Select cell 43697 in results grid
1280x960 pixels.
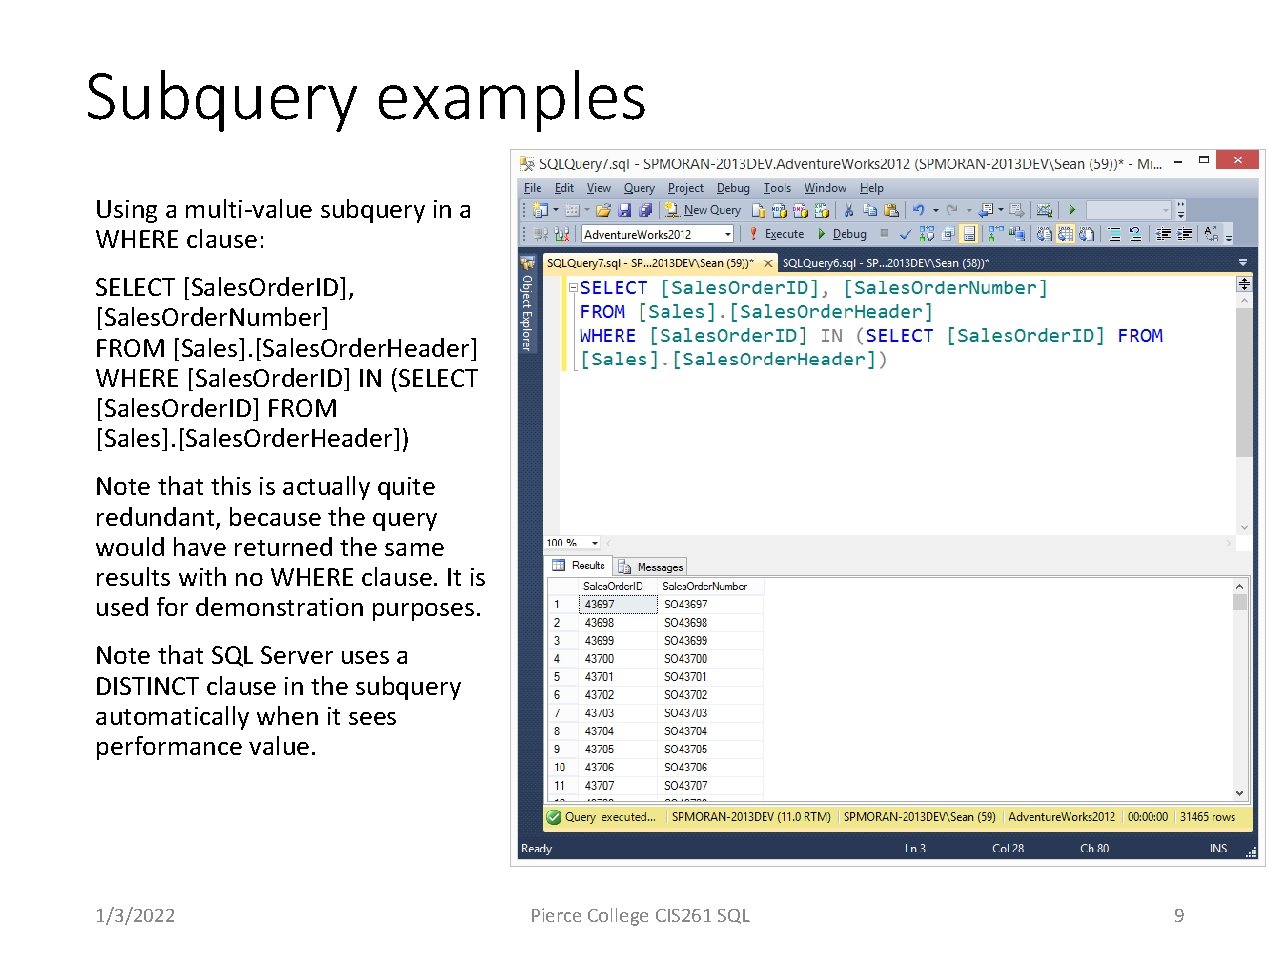click(618, 604)
